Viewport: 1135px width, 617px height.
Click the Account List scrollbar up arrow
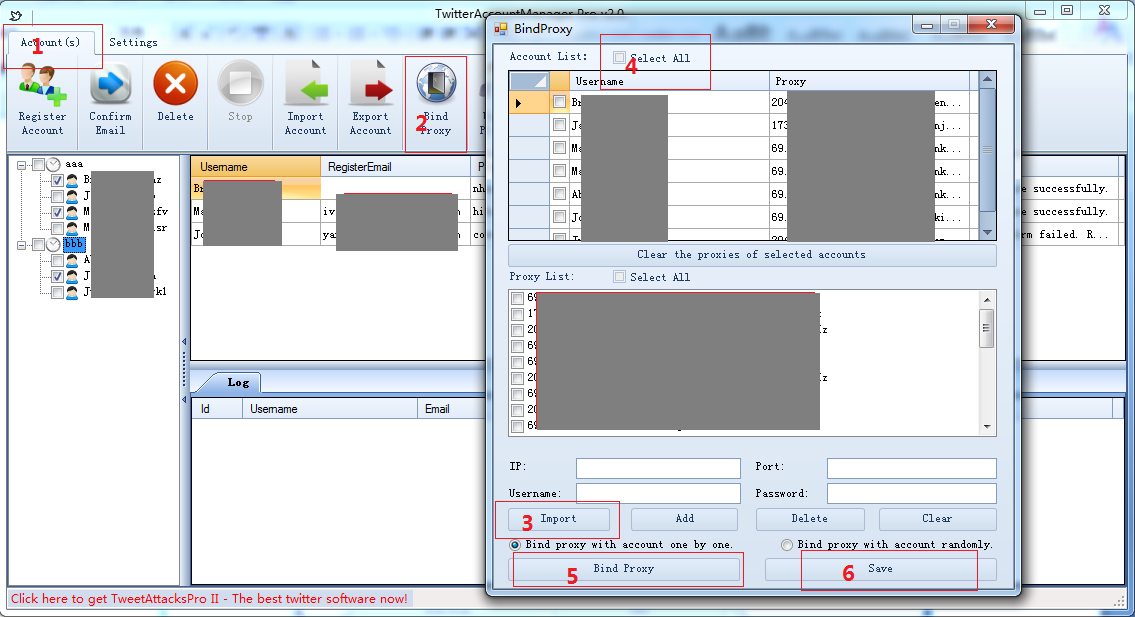click(987, 79)
